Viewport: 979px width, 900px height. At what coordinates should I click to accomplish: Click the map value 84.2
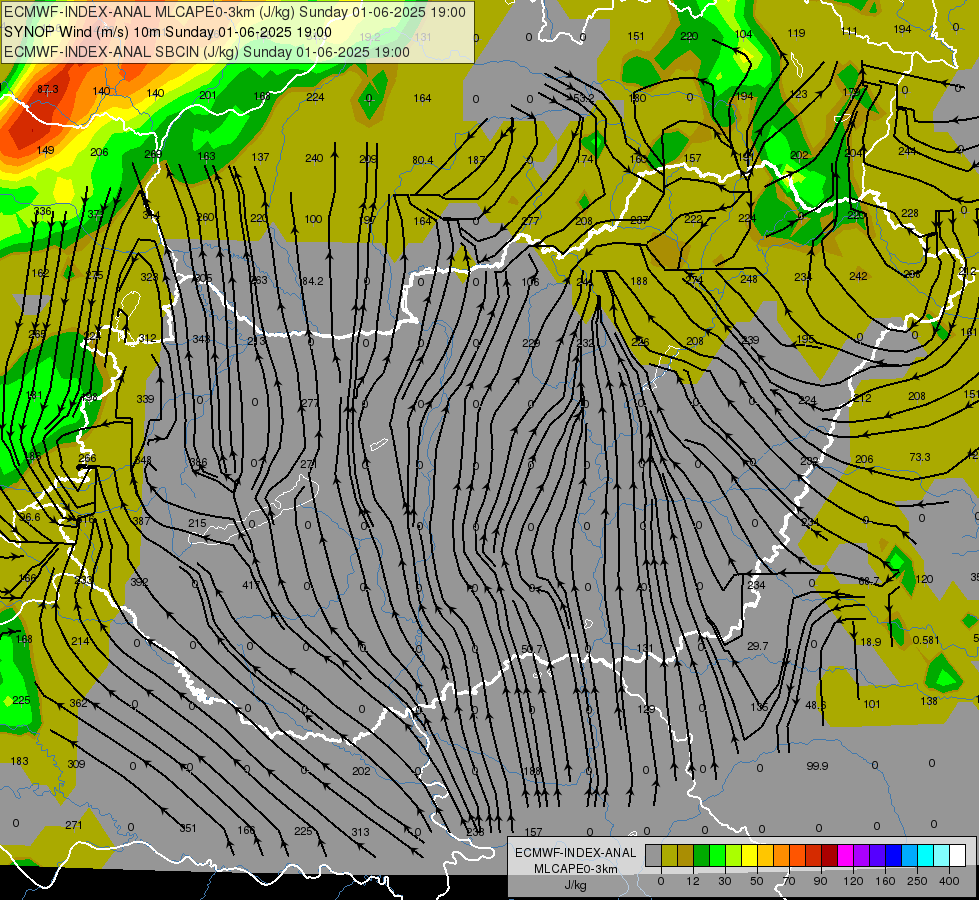coord(312,282)
